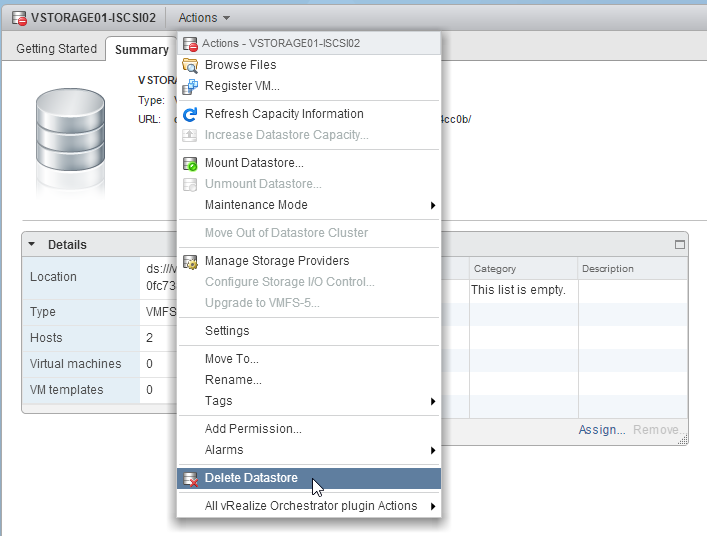
Task: Select Add Permission... menu entry
Action: click(253, 429)
